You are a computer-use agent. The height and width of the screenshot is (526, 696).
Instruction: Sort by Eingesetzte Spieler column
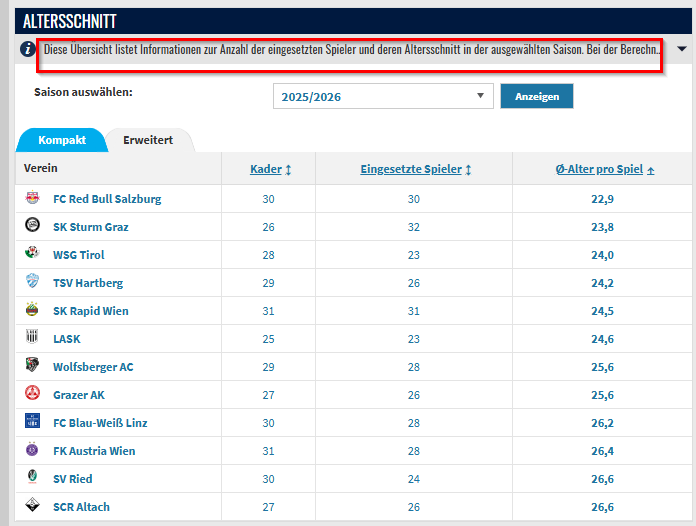415,170
